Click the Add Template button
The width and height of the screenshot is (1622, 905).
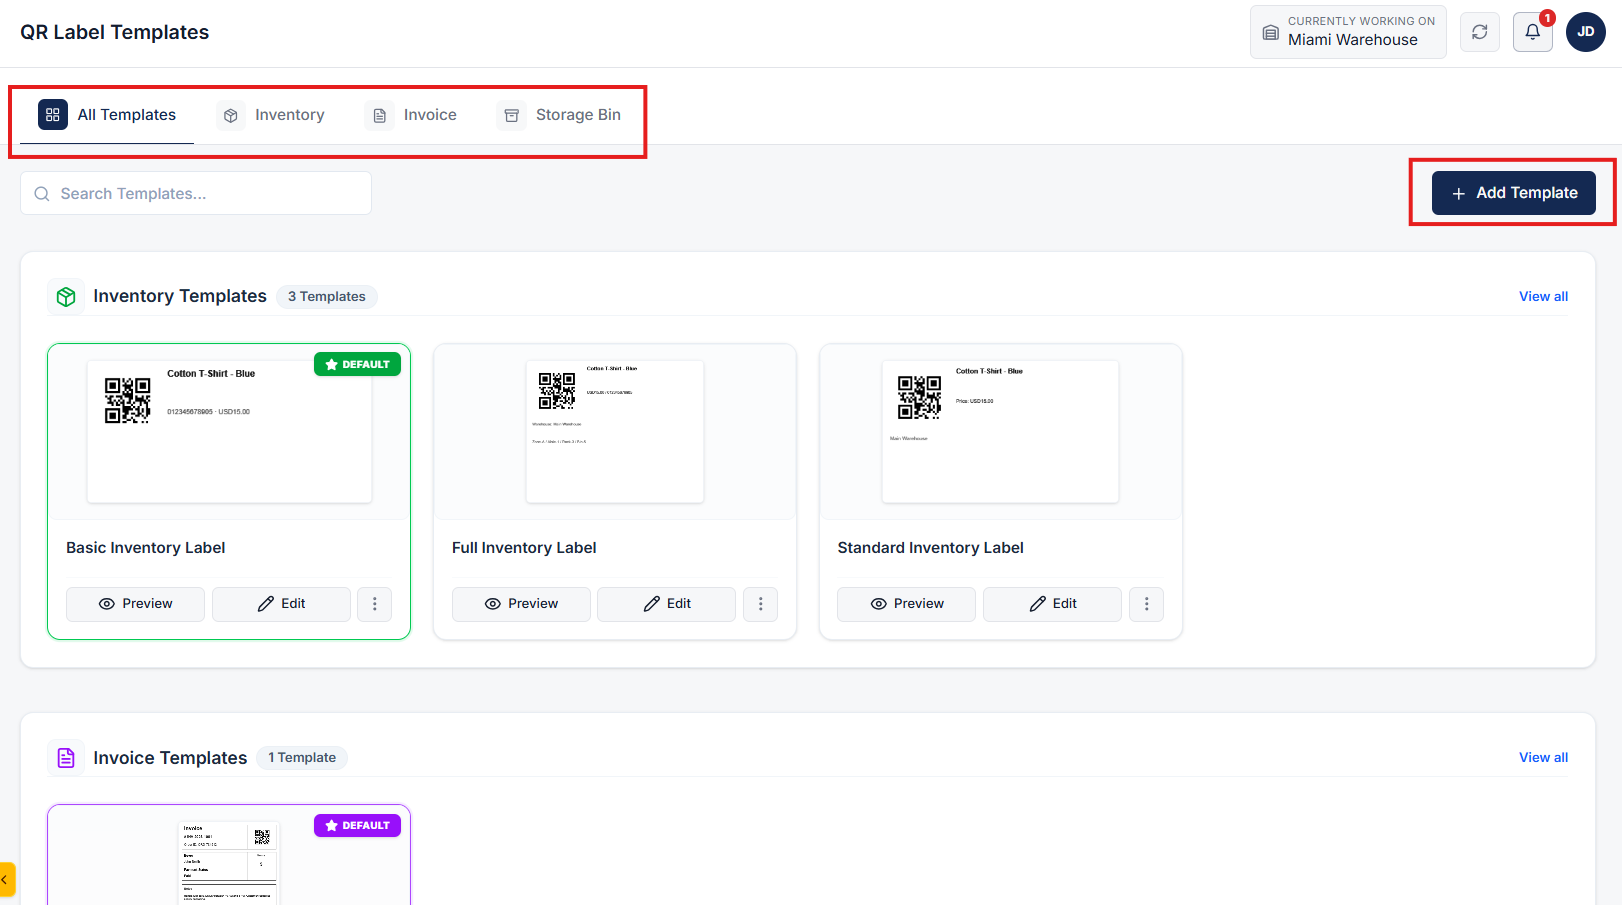pos(1514,193)
